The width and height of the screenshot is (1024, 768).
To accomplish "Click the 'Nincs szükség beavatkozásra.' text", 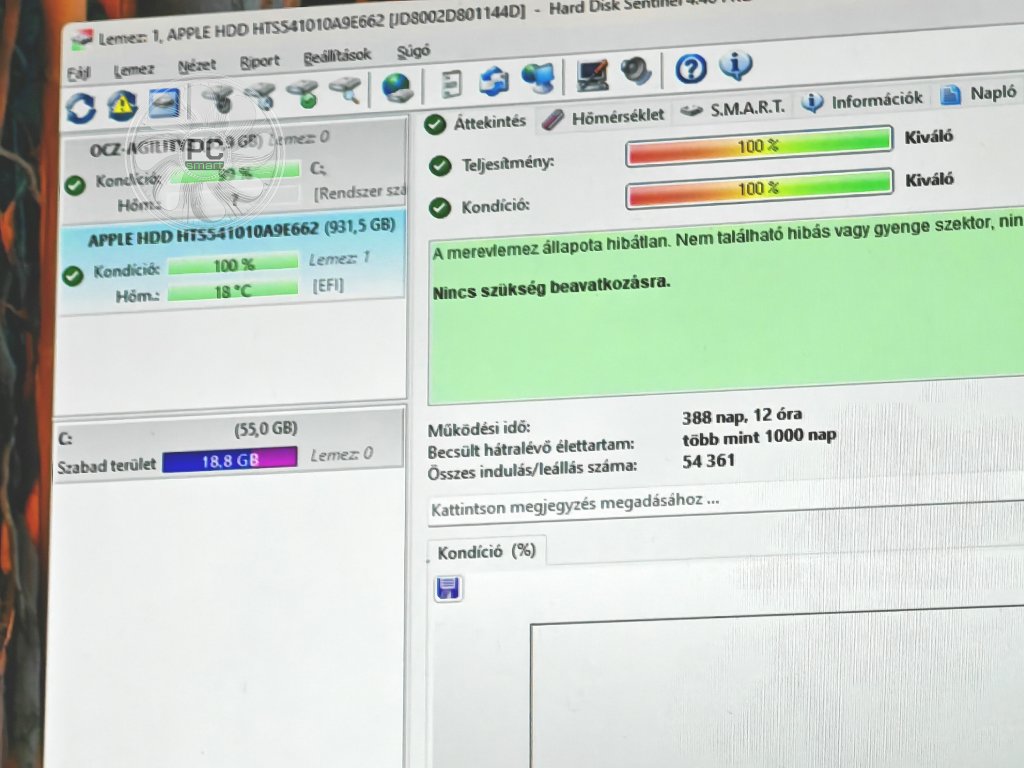I will pos(551,287).
